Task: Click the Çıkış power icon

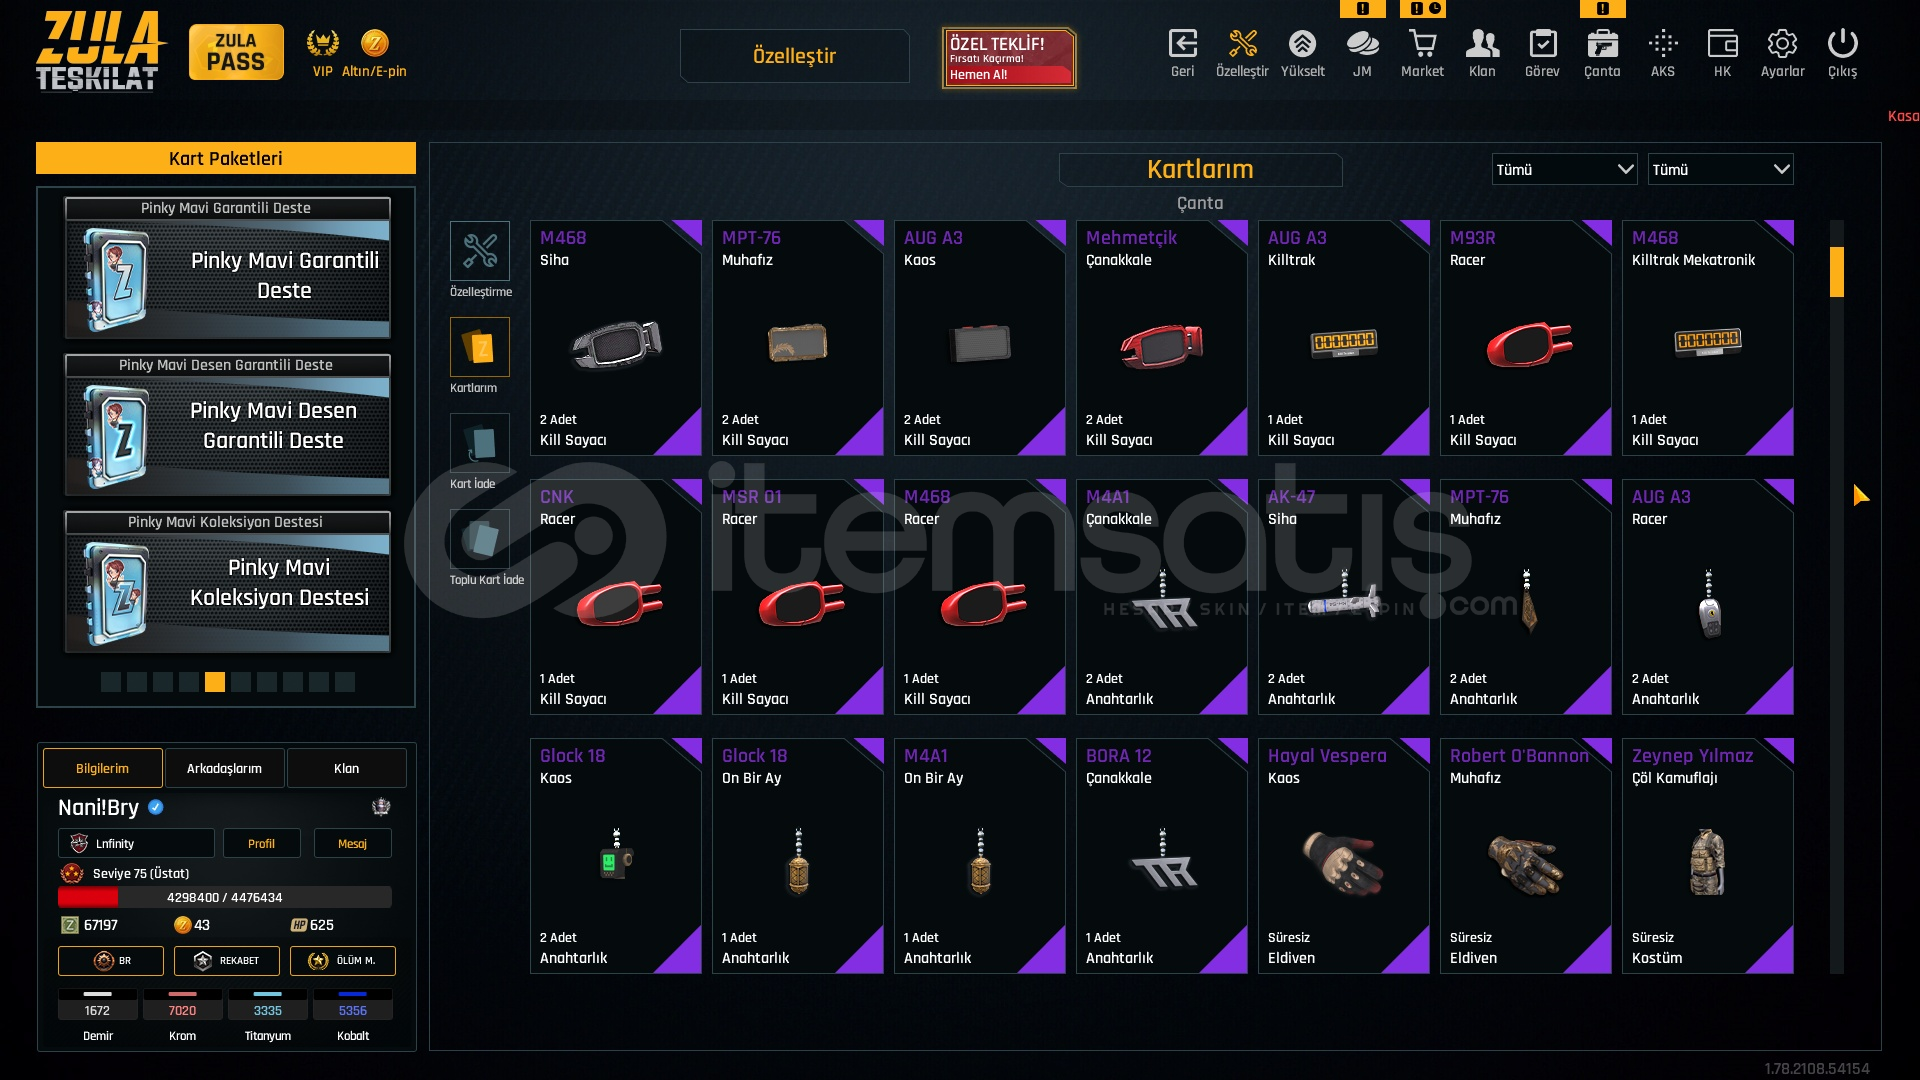Action: pyautogui.click(x=1842, y=44)
